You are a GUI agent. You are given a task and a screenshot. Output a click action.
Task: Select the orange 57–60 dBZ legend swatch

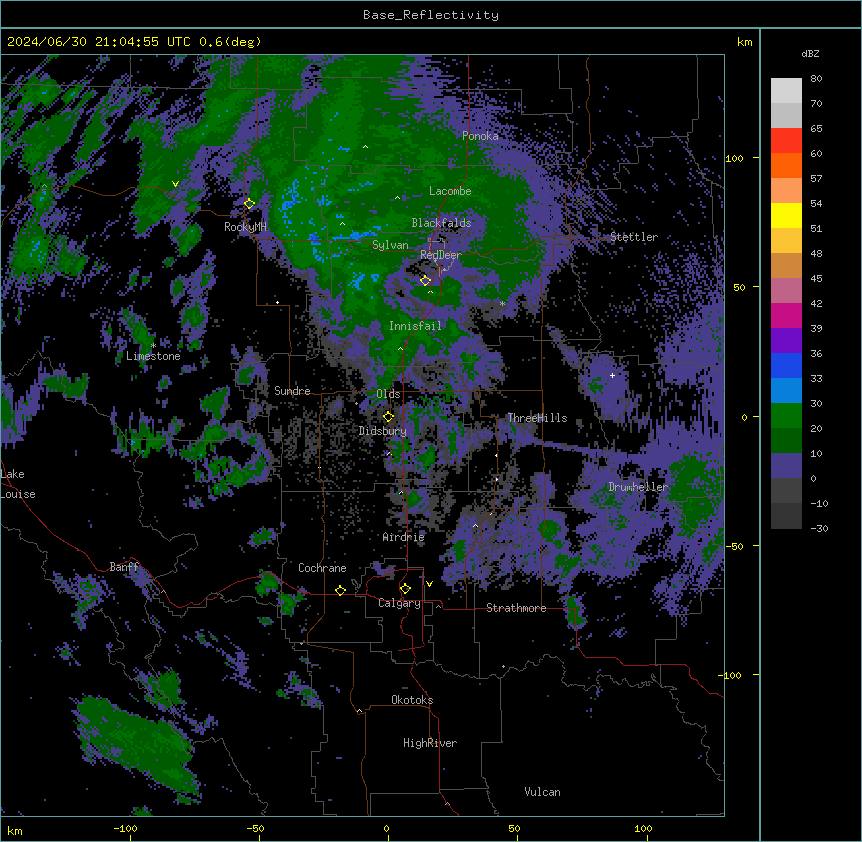(x=786, y=165)
